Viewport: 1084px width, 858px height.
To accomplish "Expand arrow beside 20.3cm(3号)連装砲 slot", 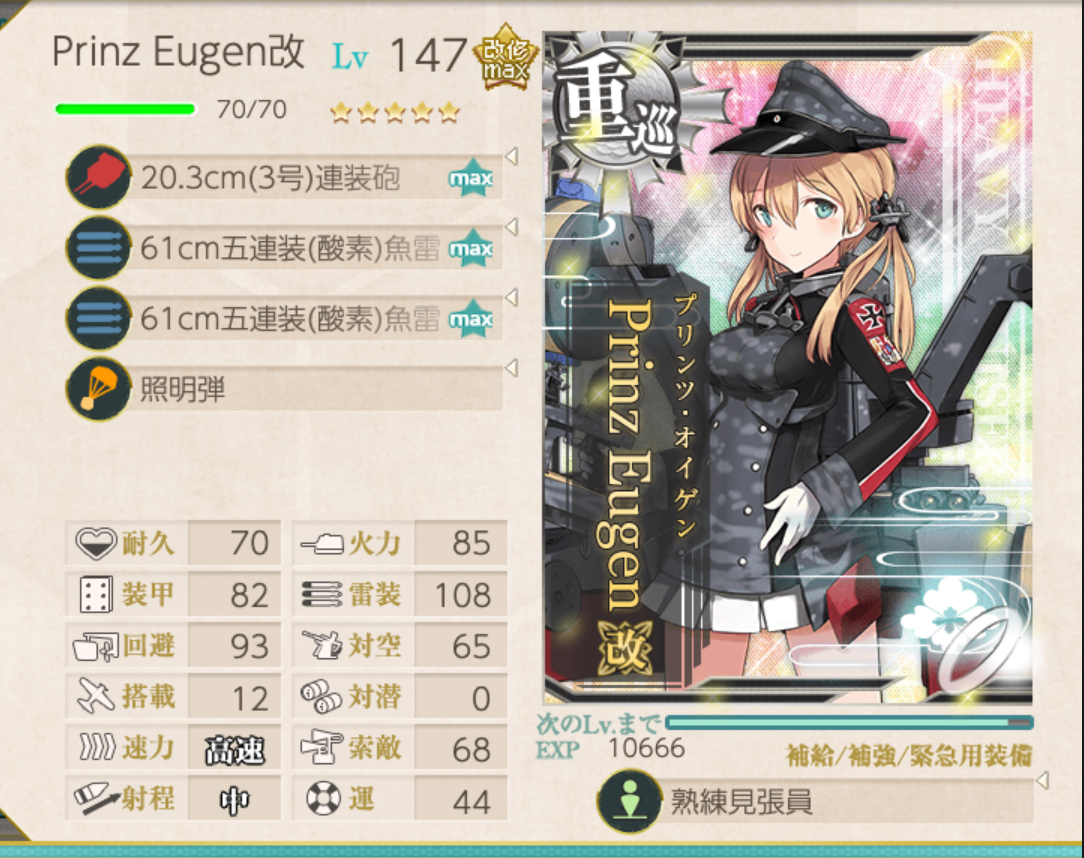I will (x=512, y=156).
